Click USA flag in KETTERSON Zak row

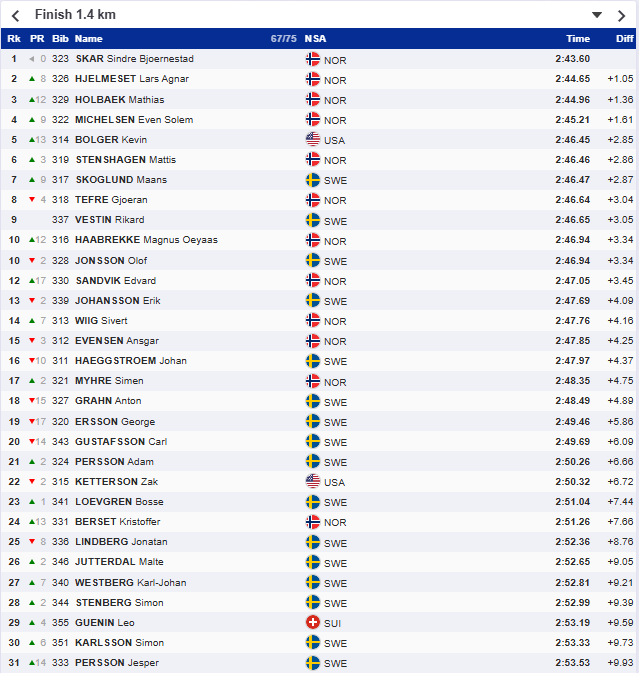(313, 481)
